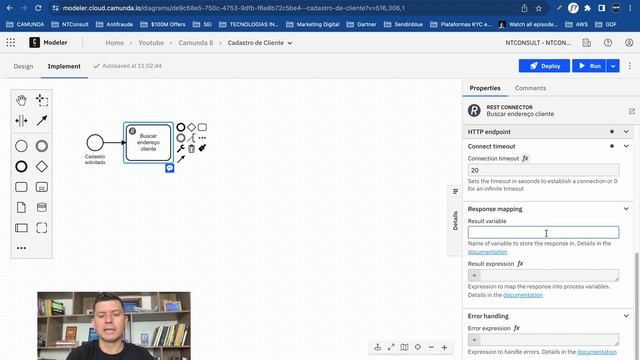Image resolution: width=640 pixels, height=360 pixels.
Task: Create a data store reference
Action: (42, 207)
